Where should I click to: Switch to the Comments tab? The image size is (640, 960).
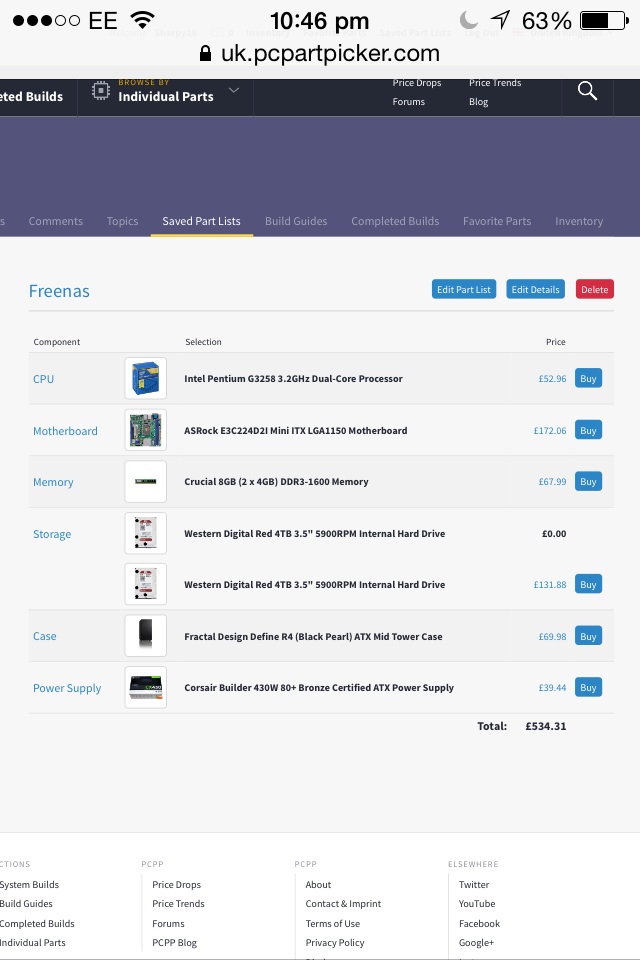(56, 221)
